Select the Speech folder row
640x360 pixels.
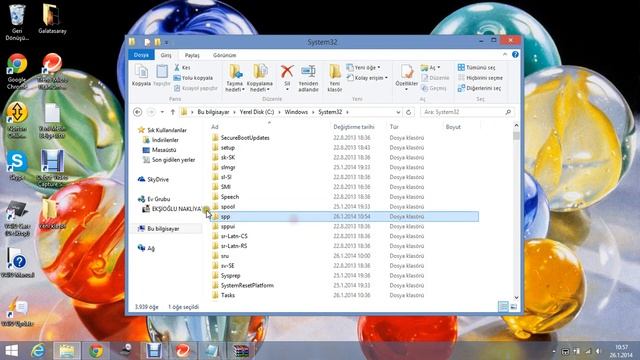coord(345,197)
